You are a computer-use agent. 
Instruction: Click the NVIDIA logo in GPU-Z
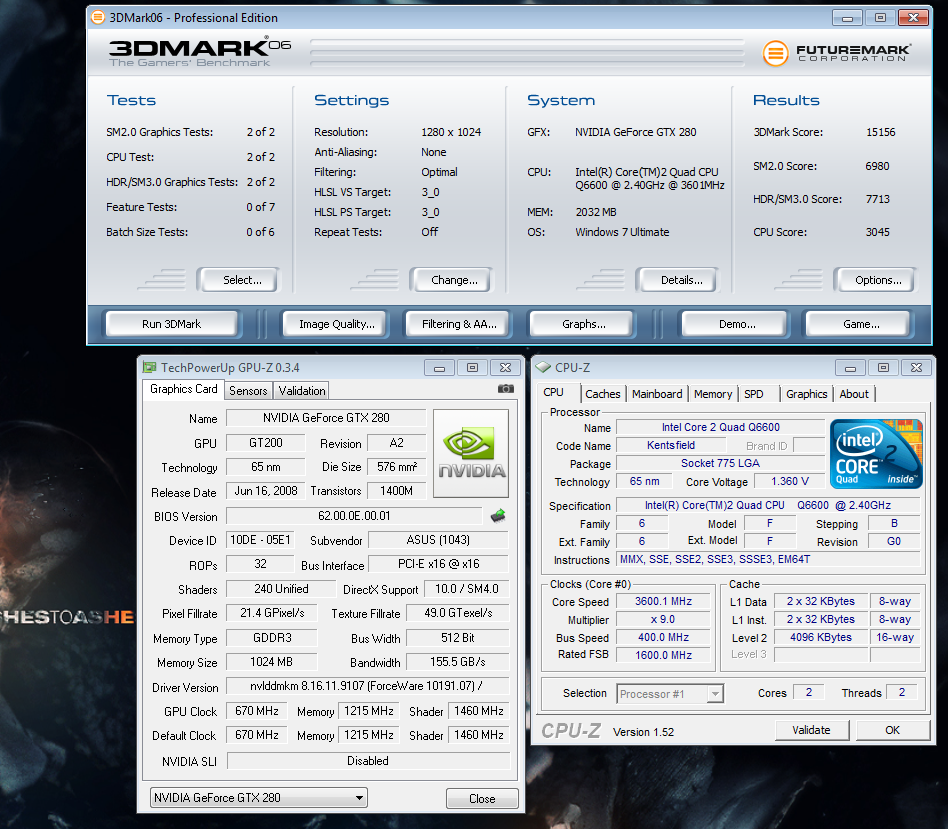coord(471,454)
